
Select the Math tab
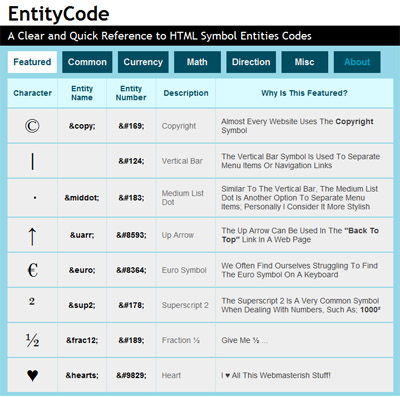[x=197, y=62]
